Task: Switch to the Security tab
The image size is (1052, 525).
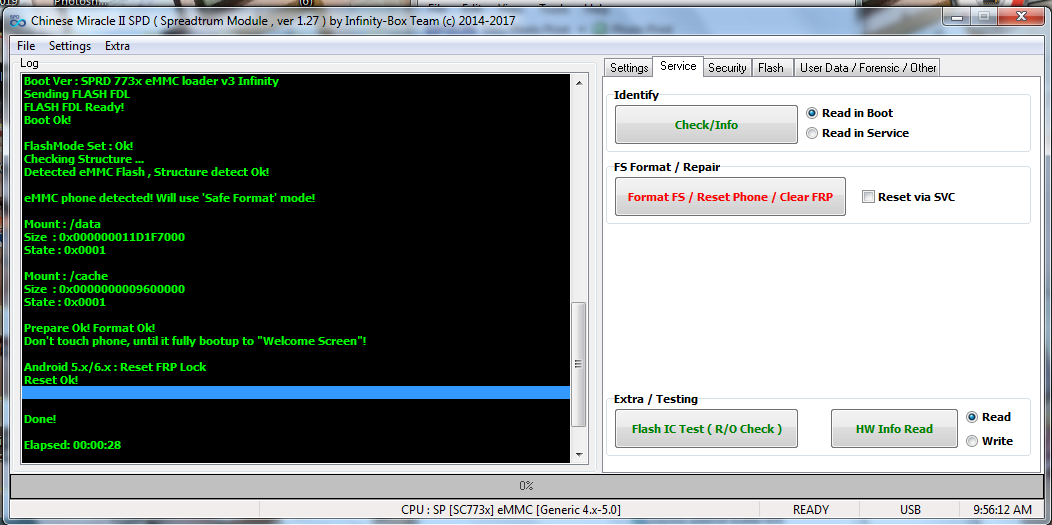Action: pos(727,68)
